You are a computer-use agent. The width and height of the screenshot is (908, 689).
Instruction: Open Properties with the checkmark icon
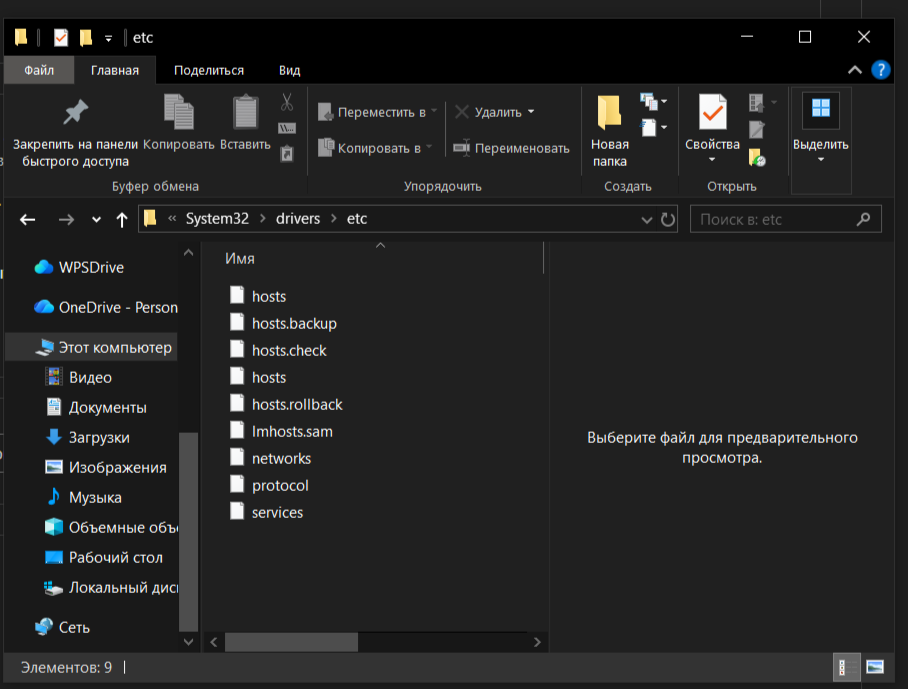point(712,112)
